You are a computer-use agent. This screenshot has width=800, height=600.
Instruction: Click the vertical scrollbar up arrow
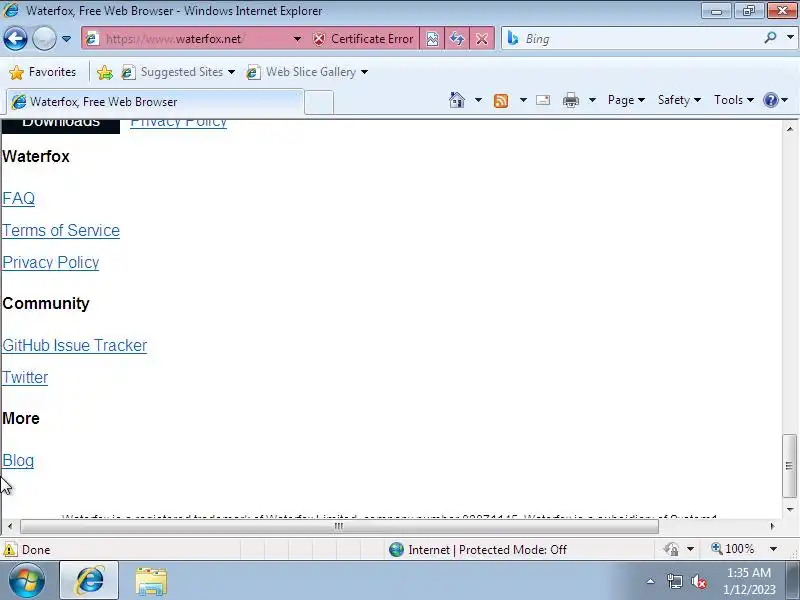click(789, 129)
